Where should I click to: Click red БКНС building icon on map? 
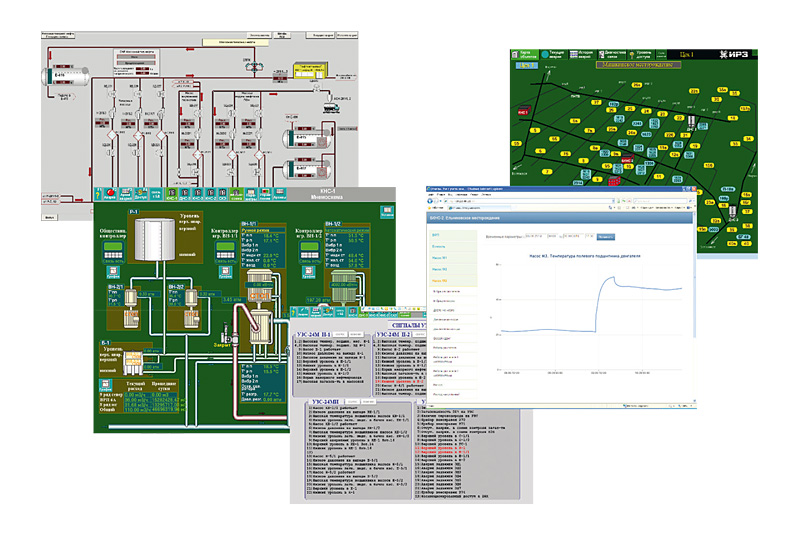pyautogui.click(x=627, y=158)
